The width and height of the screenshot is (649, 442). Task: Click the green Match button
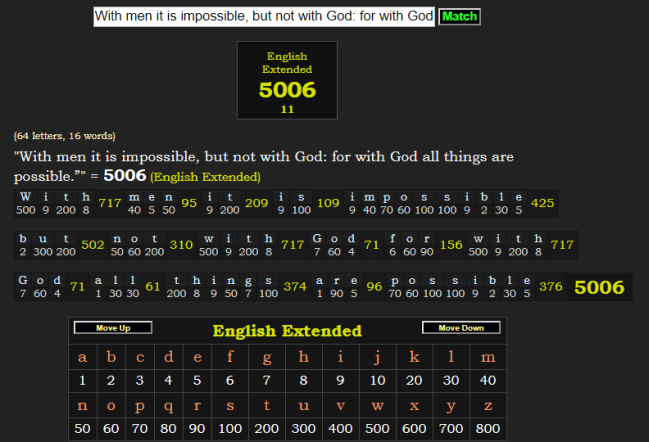click(x=459, y=17)
